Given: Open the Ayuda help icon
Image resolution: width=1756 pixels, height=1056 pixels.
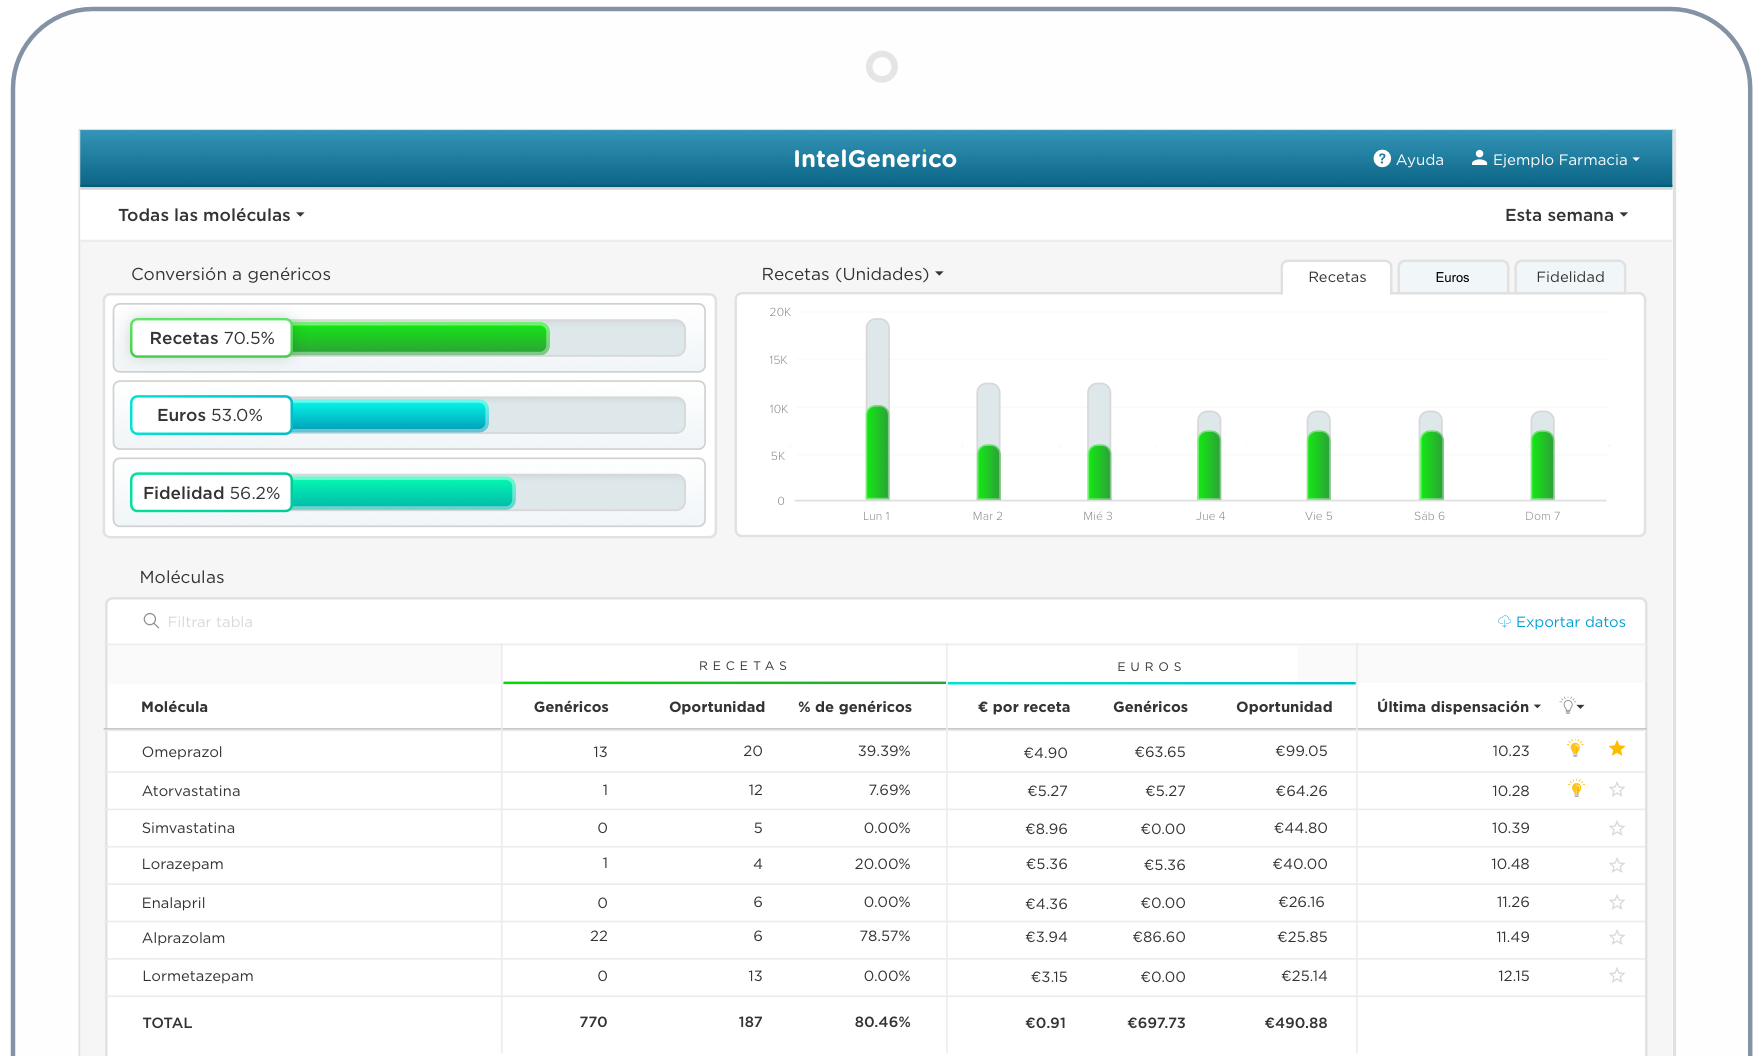Looking at the screenshot, I should coord(1382,159).
